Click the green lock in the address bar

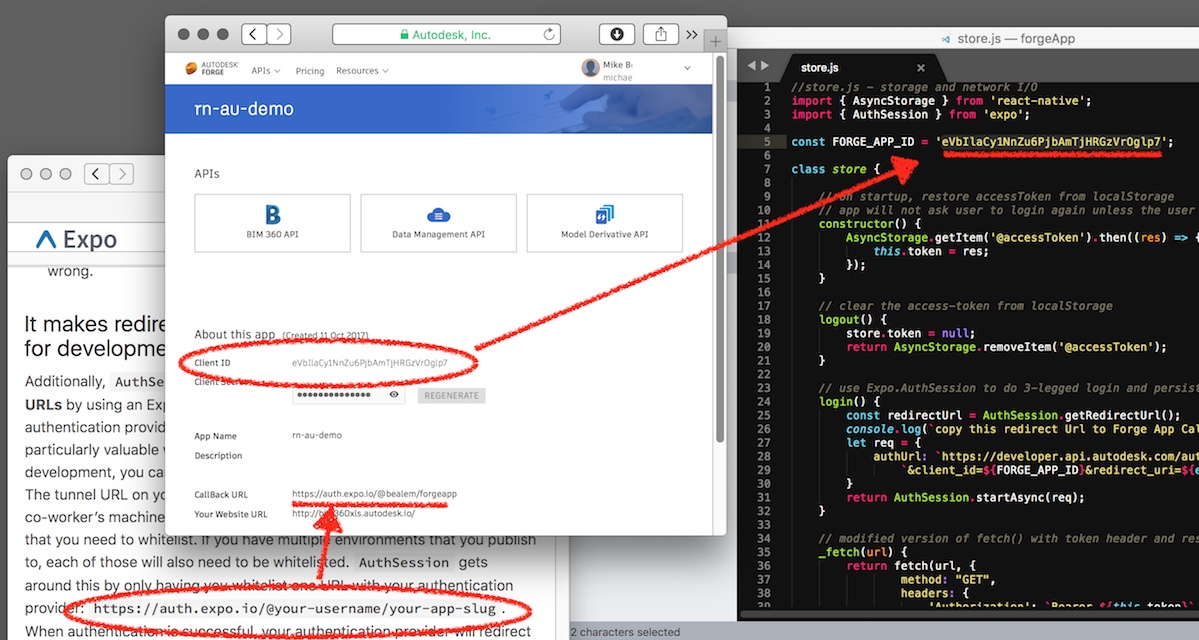click(x=405, y=34)
